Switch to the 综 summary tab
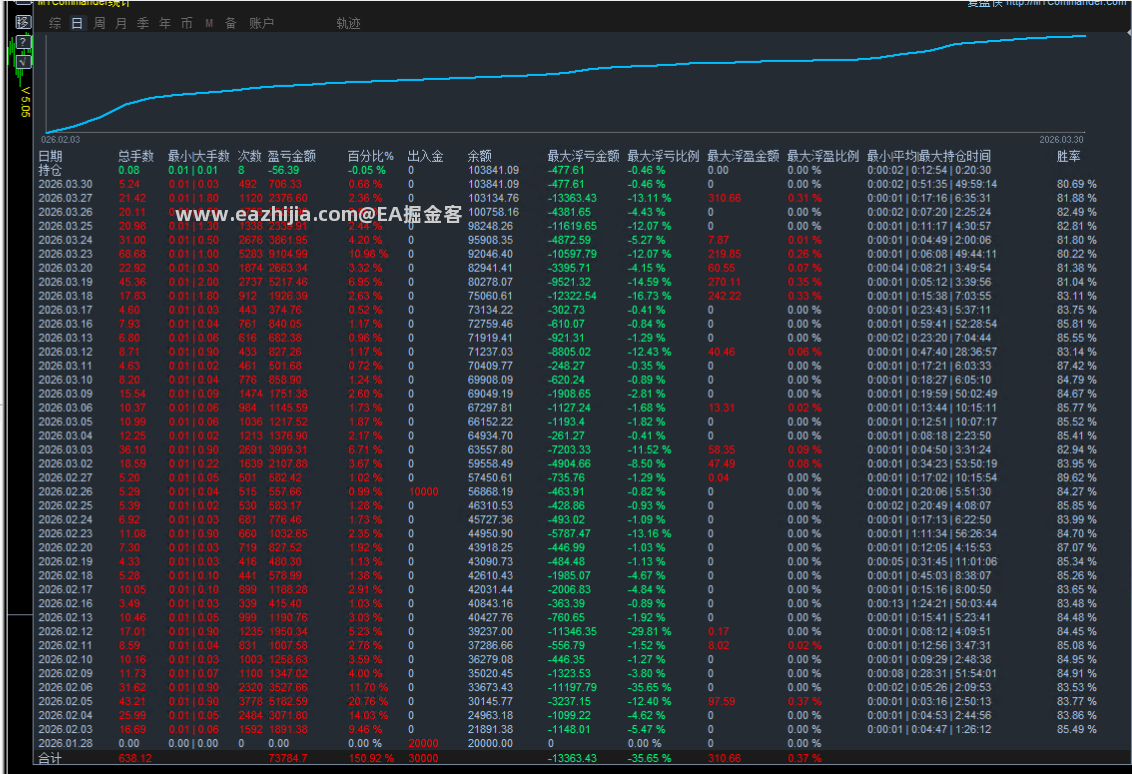The height and width of the screenshot is (774, 1132). coord(55,23)
